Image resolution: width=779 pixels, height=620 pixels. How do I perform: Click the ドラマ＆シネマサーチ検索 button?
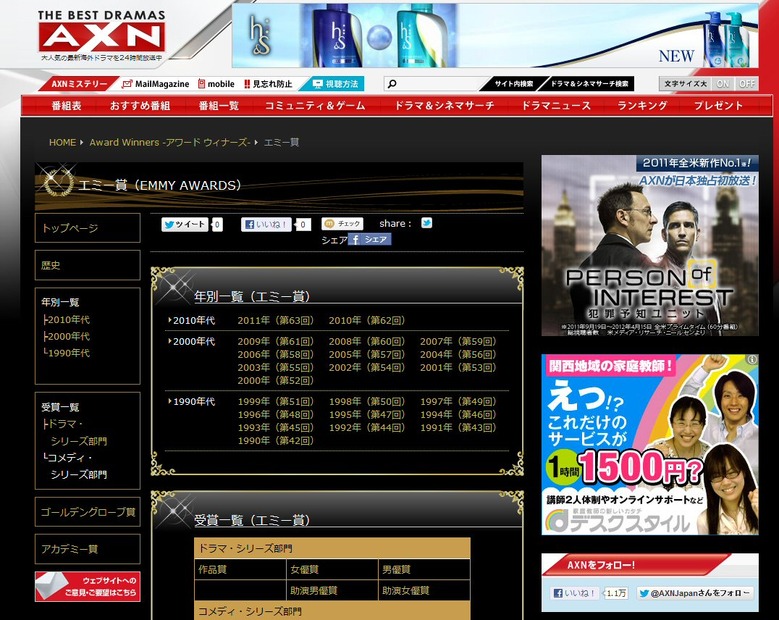tap(589, 84)
